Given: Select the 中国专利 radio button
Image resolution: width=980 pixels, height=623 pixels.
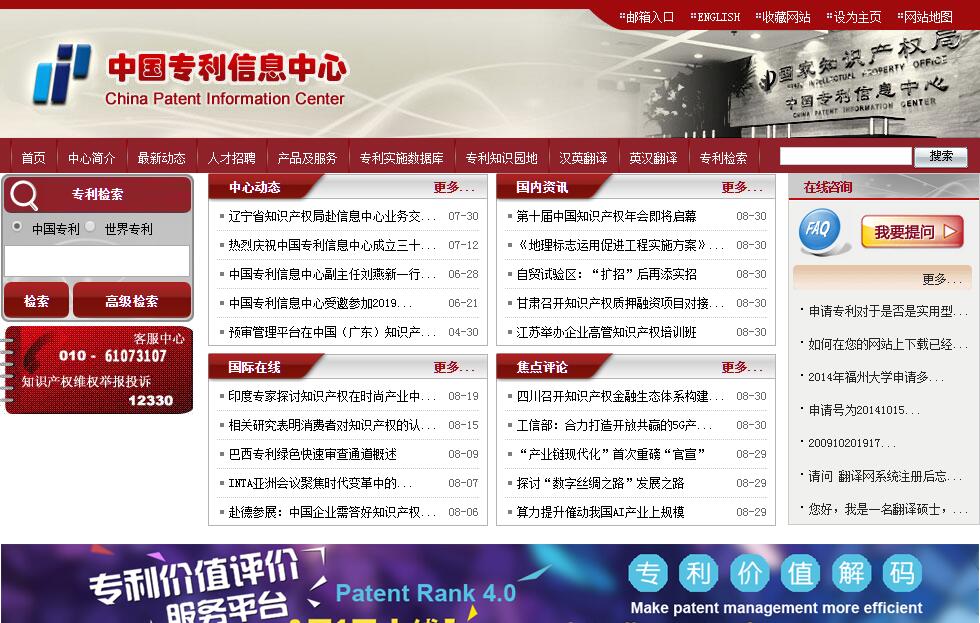Looking at the screenshot, I should click(x=17, y=227).
